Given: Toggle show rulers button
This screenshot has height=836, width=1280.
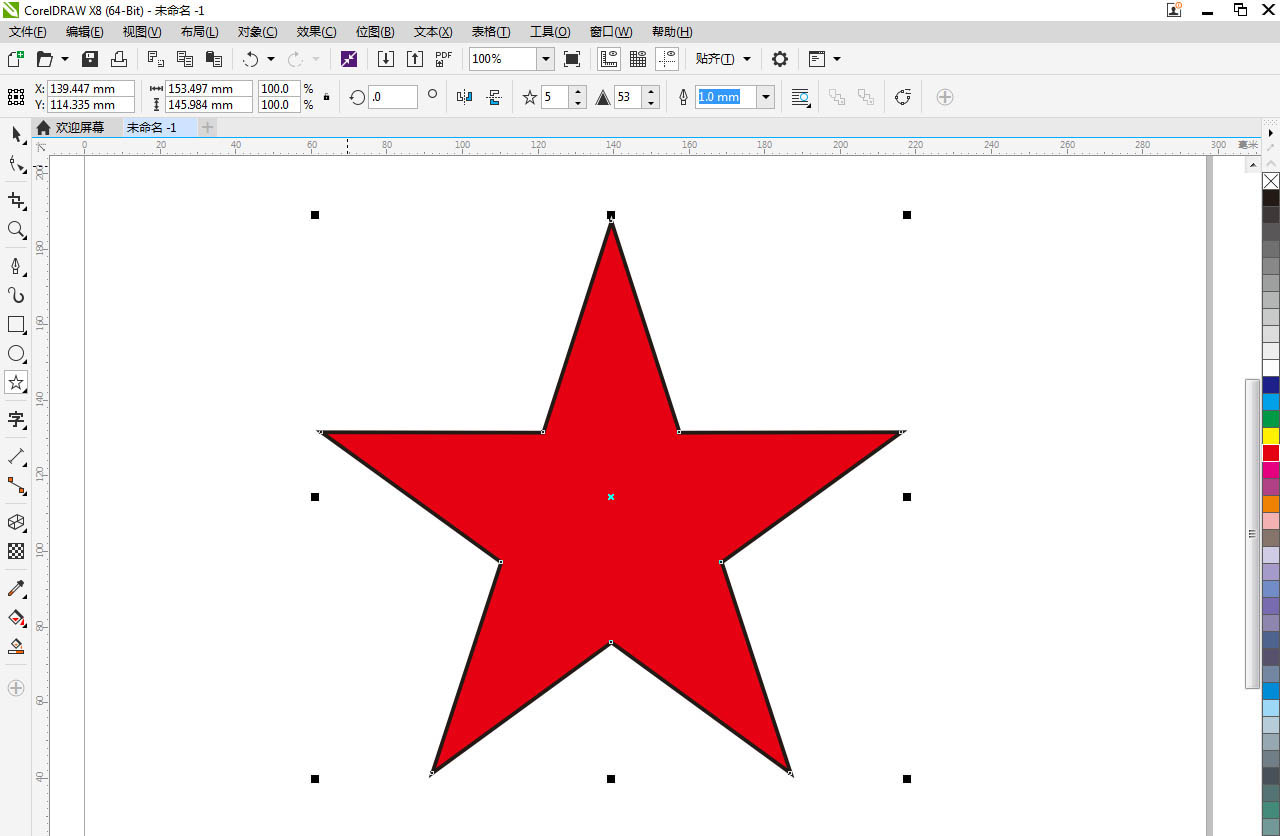Looking at the screenshot, I should pos(608,59).
